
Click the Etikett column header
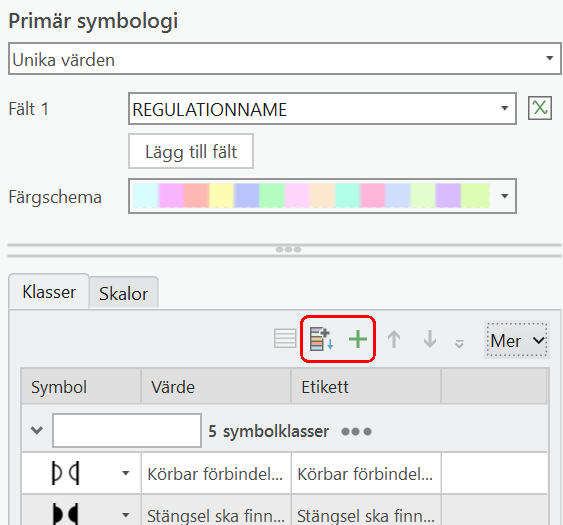(x=366, y=387)
